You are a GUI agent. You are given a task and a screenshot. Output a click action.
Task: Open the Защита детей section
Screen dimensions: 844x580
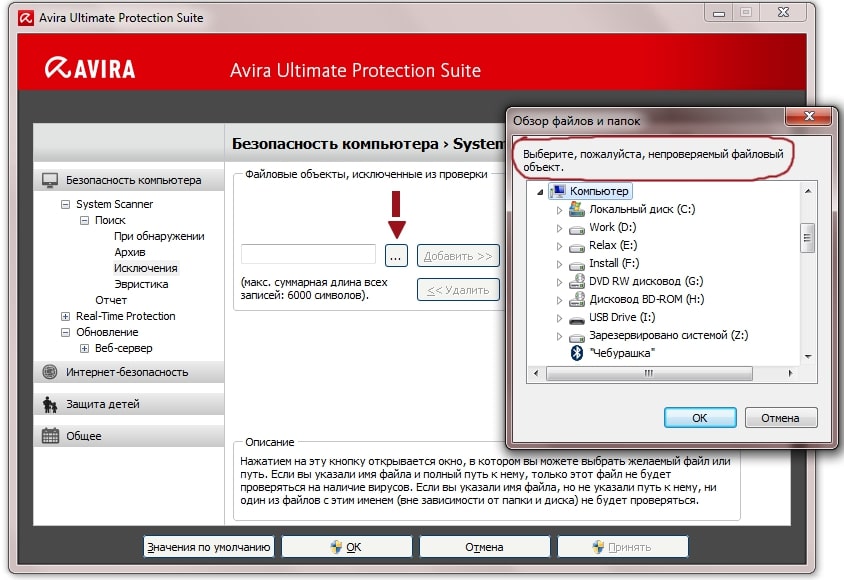click(x=129, y=404)
